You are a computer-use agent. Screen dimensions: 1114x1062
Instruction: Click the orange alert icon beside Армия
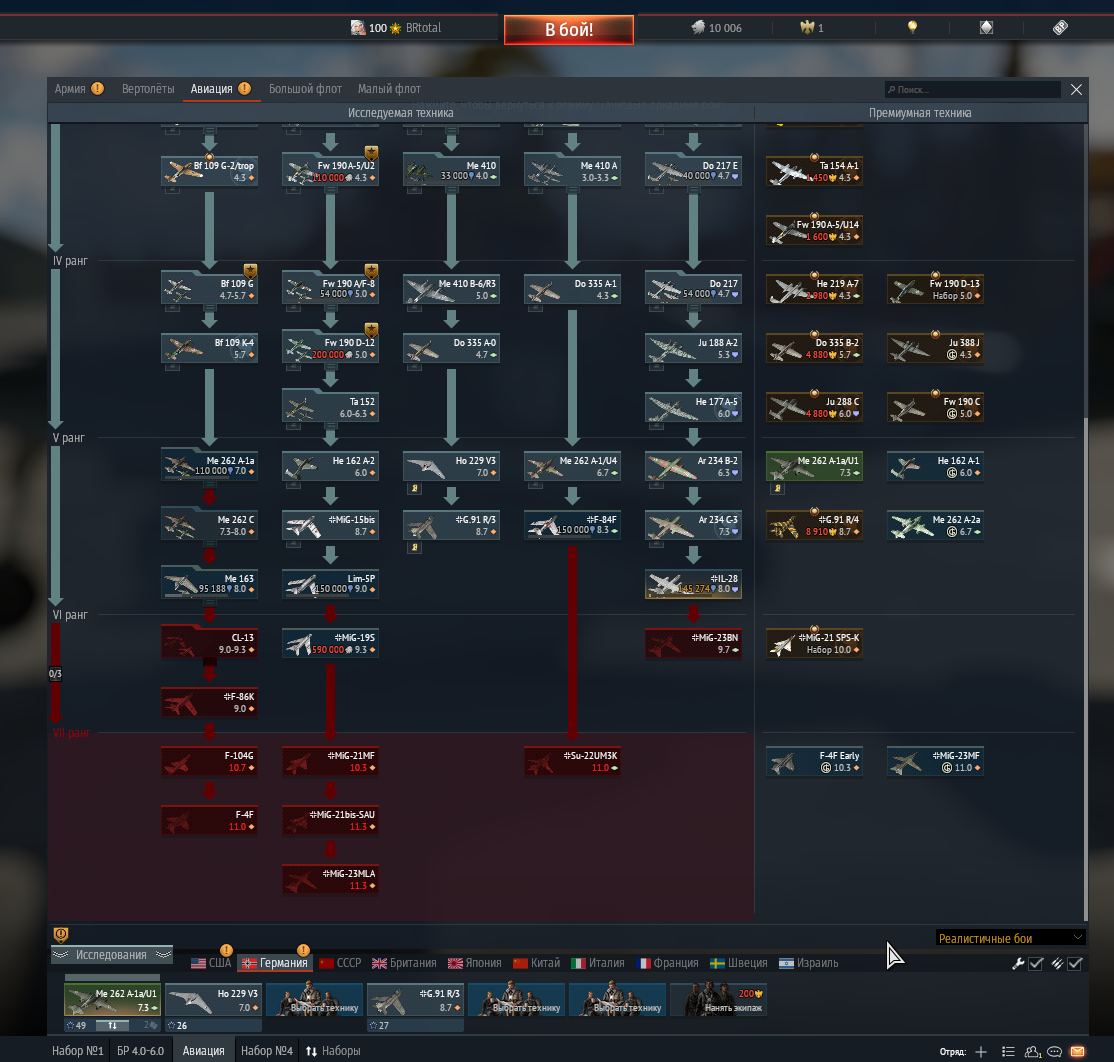click(97, 88)
